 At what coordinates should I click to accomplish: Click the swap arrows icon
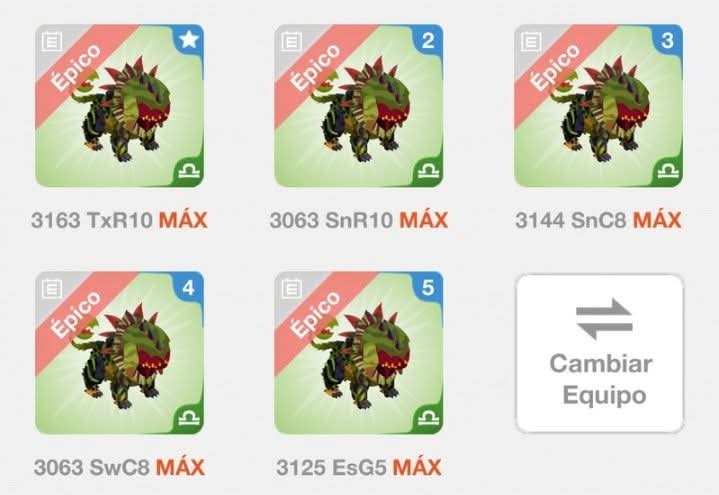[604, 319]
